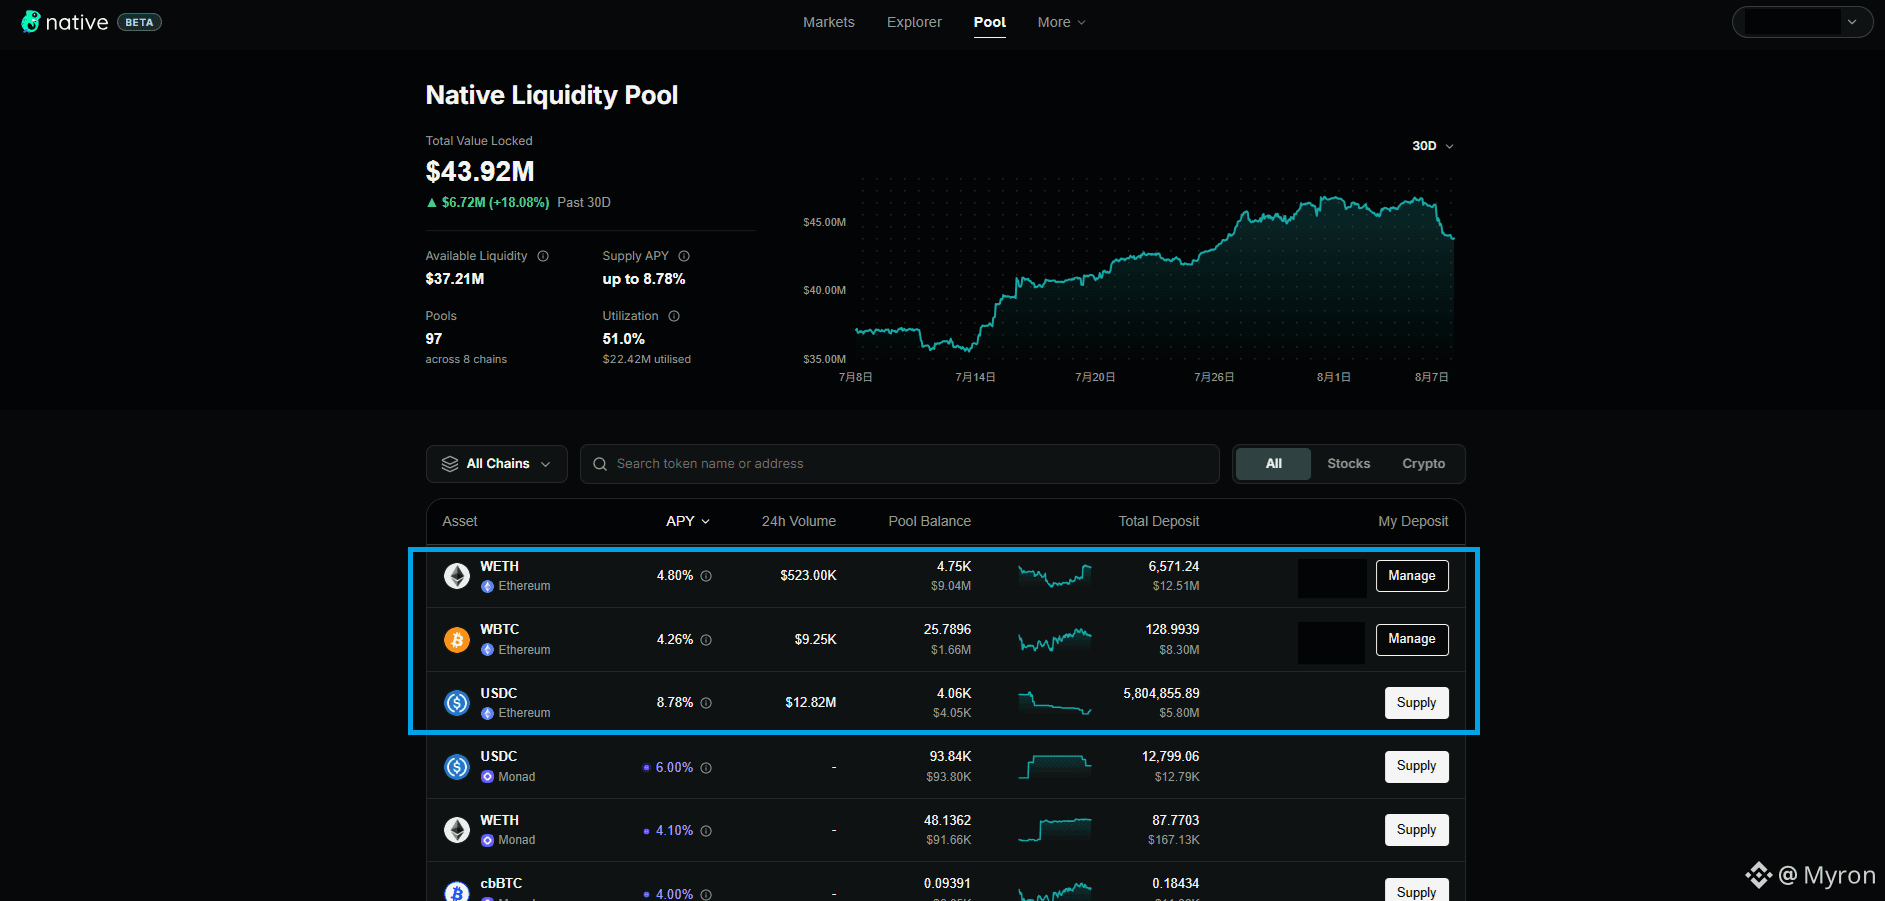Viewport: 1885px width, 901px height.
Task: Show APY info for USDC 8.78%
Action: pos(706,703)
